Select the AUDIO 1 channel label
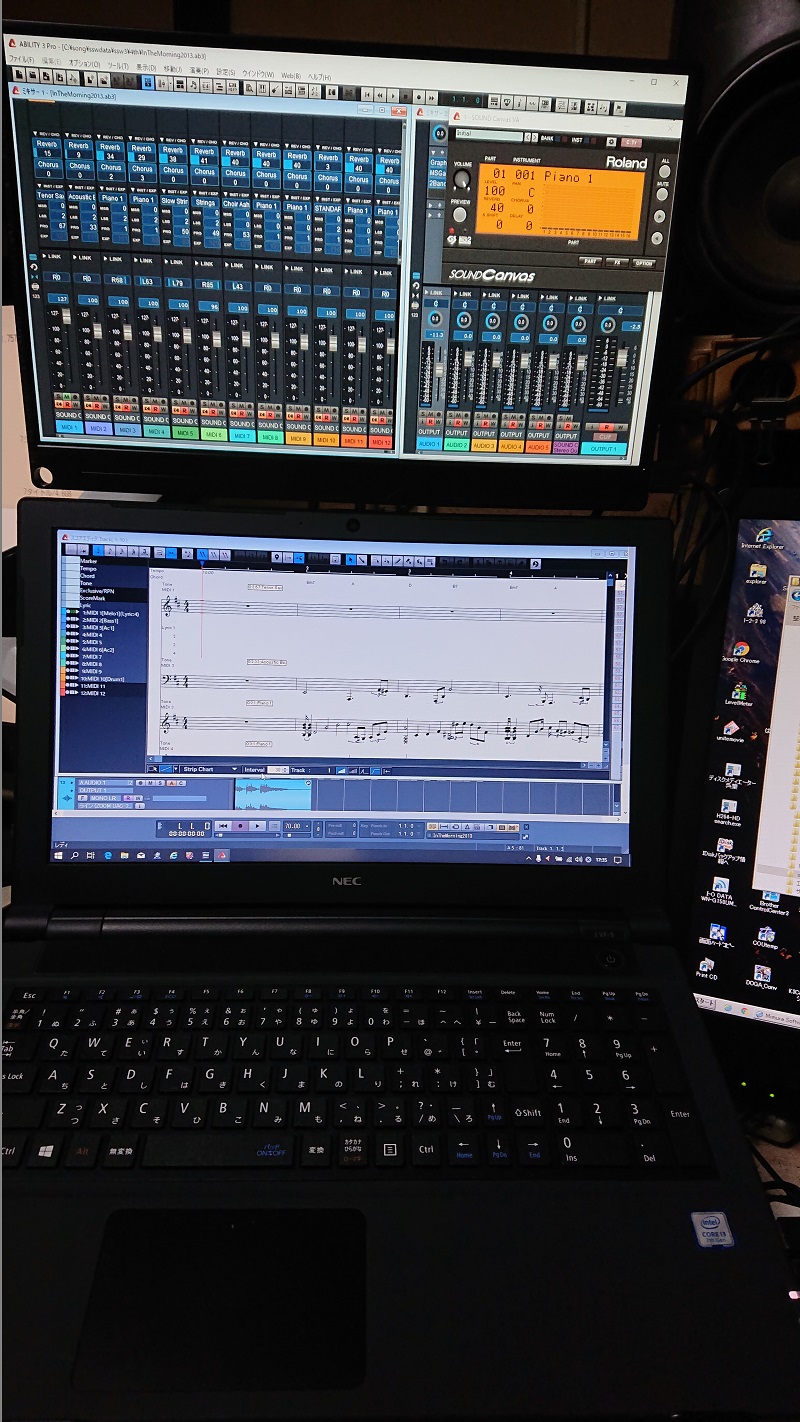 click(x=430, y=444)
